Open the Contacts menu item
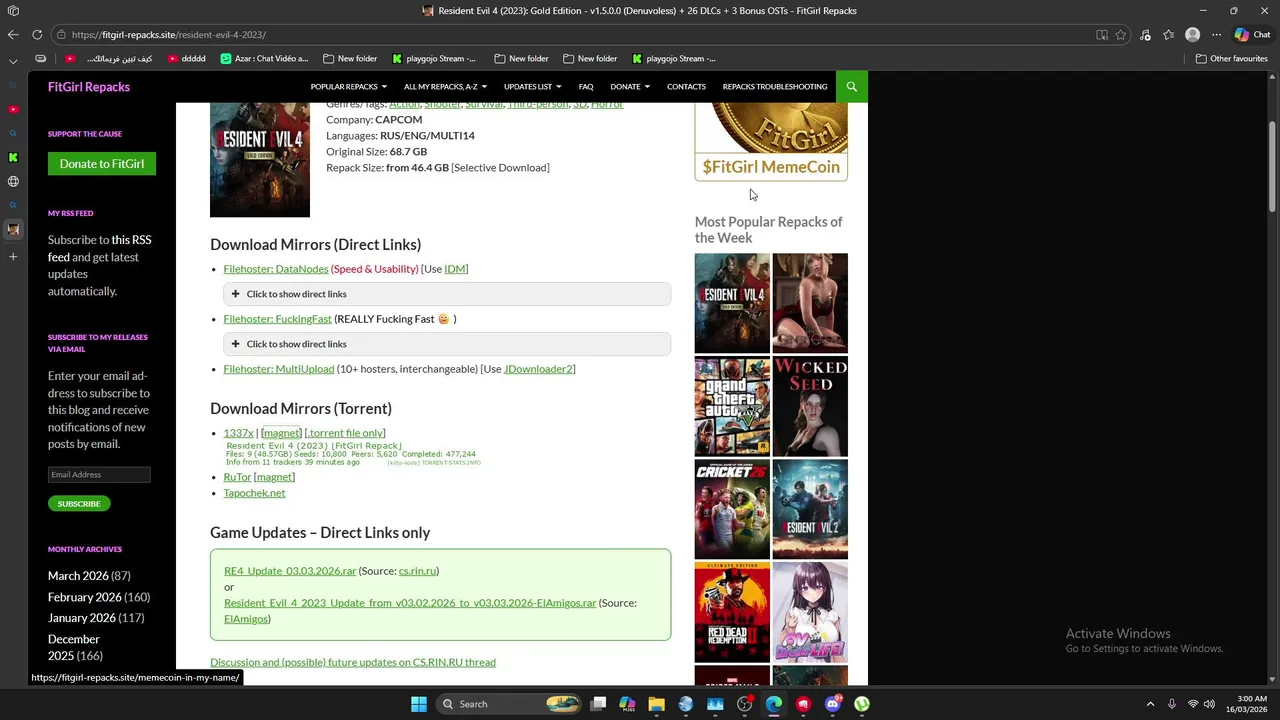 [x=686, y=87]
